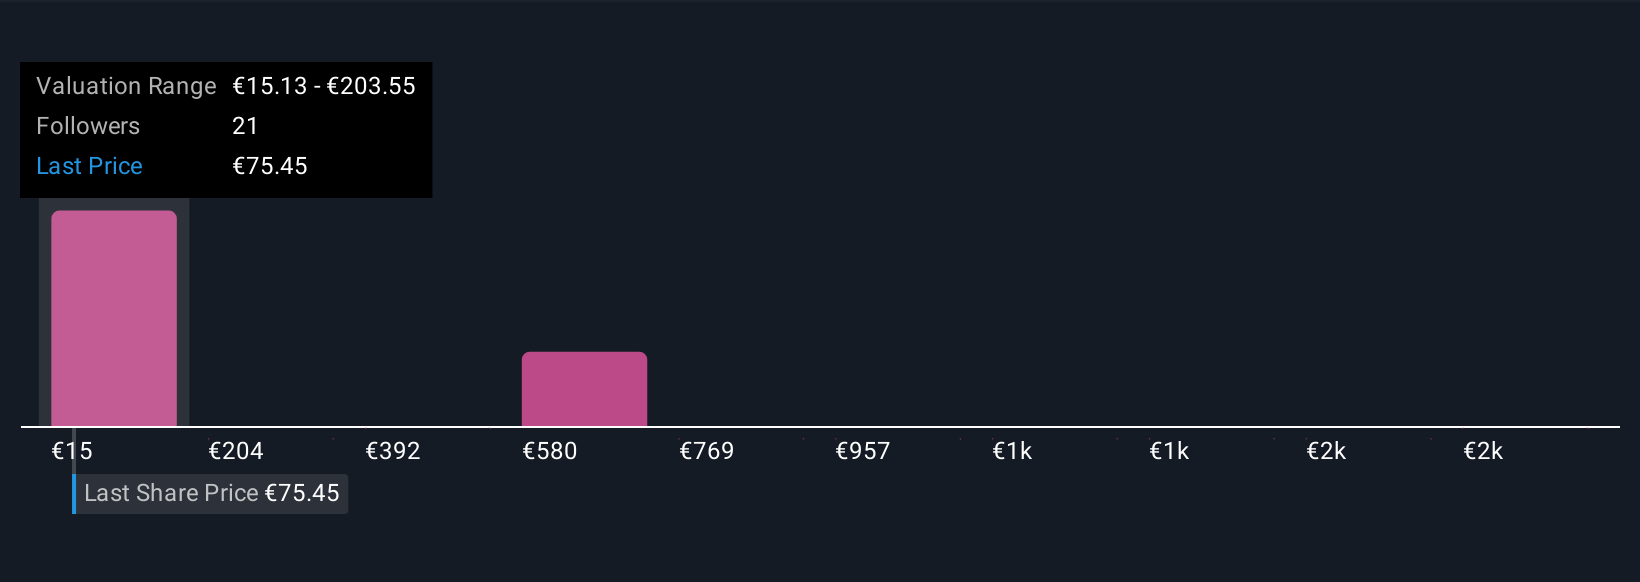Viewport: 1640px width, 582px height.
Task: Select the final €2k label on the axis
Action: coord(1483,451)
